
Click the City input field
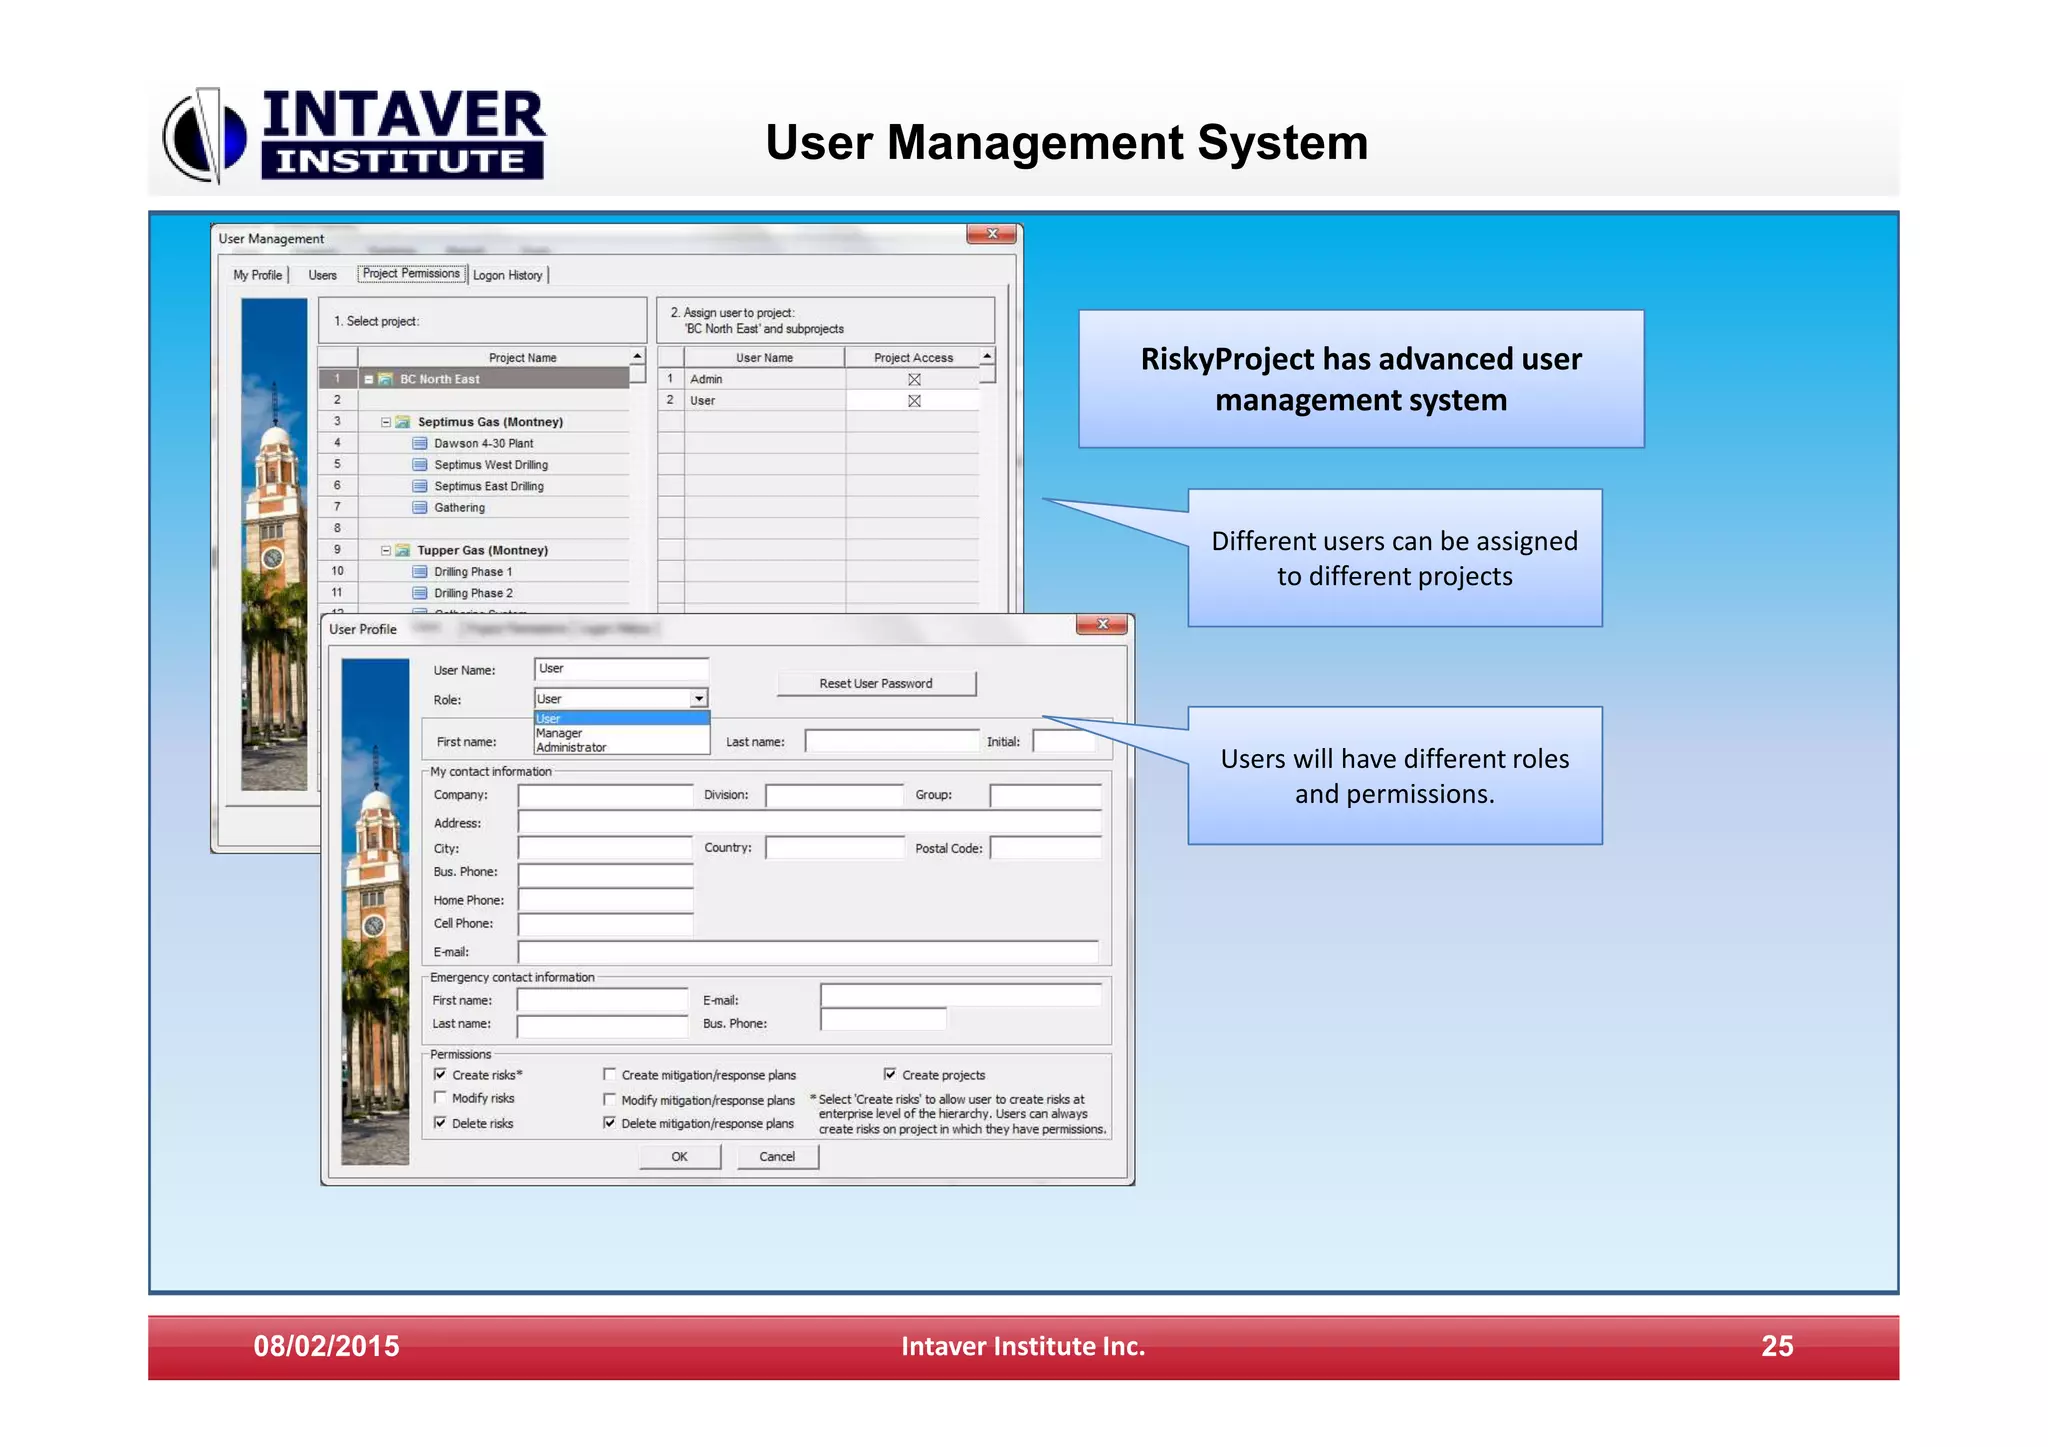click(605, 848)
